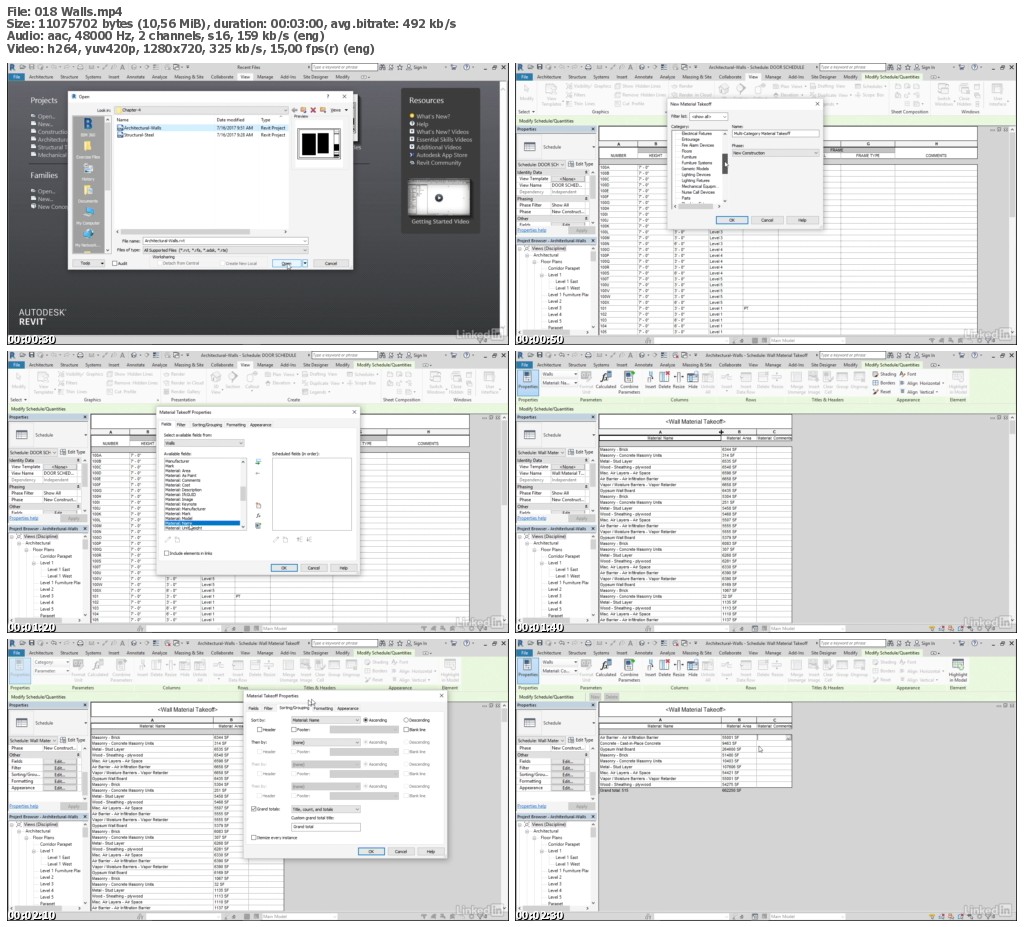Click Highlight in Model icon in 00:02:30 frame
The height and width of the screenshot is (927, 1024).
958,670
